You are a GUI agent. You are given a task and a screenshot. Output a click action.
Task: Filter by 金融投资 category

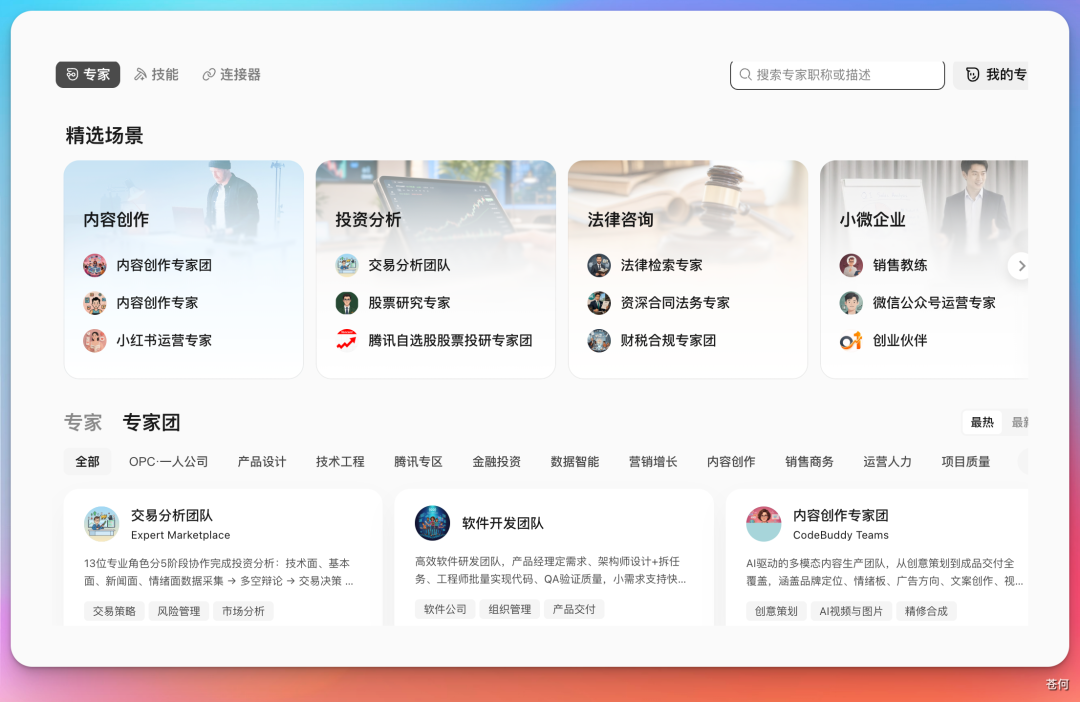497,462
